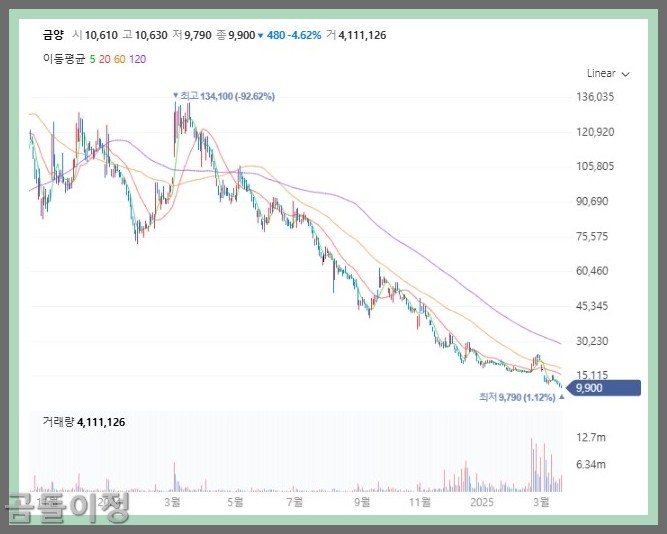Viewport: 667px width, 534px height.
Task: Click the 136,035 price axis label
Action: click(x=595, y=97)
